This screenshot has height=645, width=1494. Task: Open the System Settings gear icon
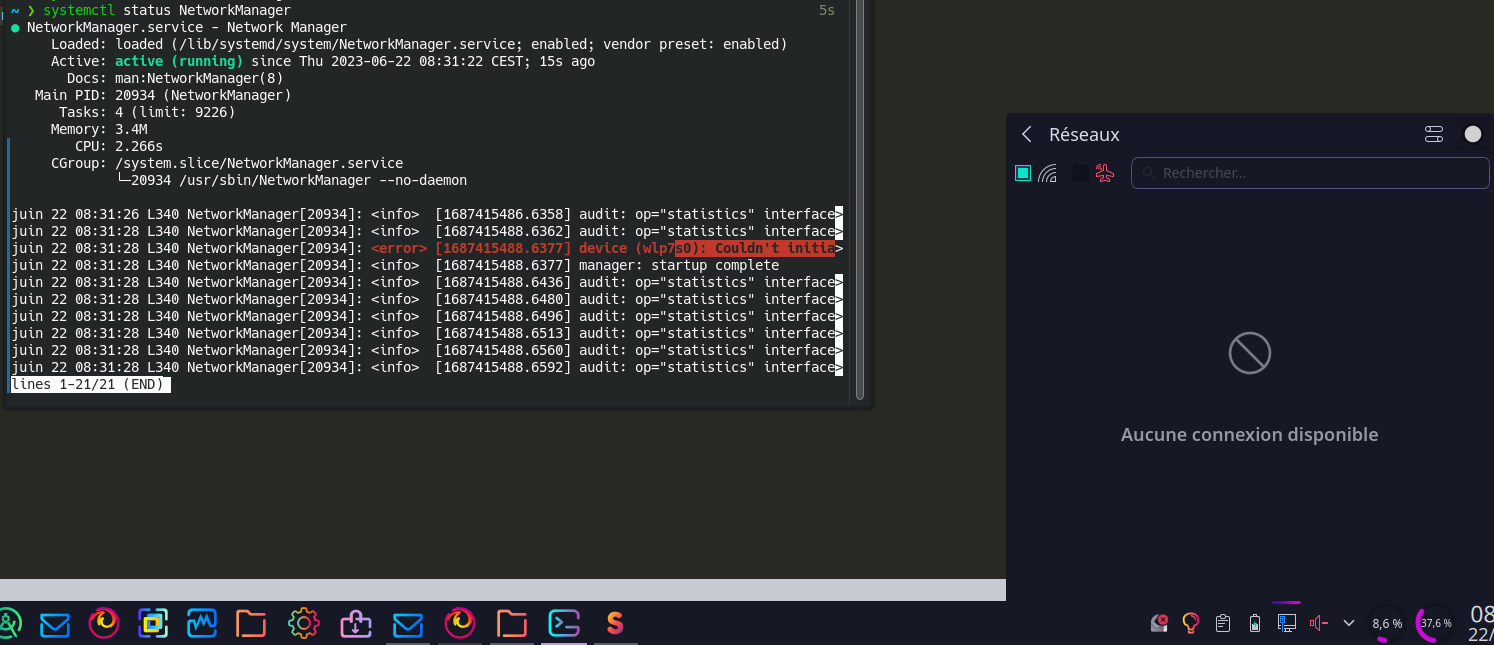[x=303, y=624]
